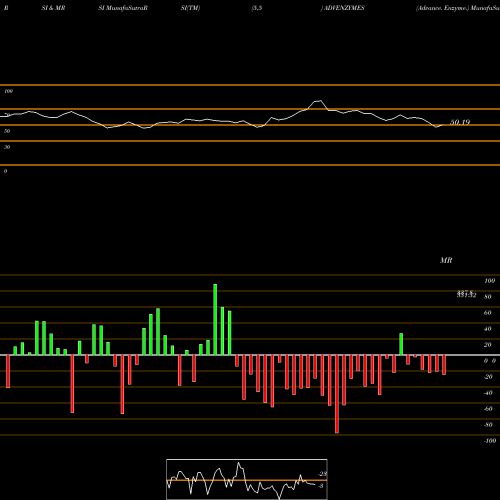Click the tallest green MR bar

click(215, 319)
